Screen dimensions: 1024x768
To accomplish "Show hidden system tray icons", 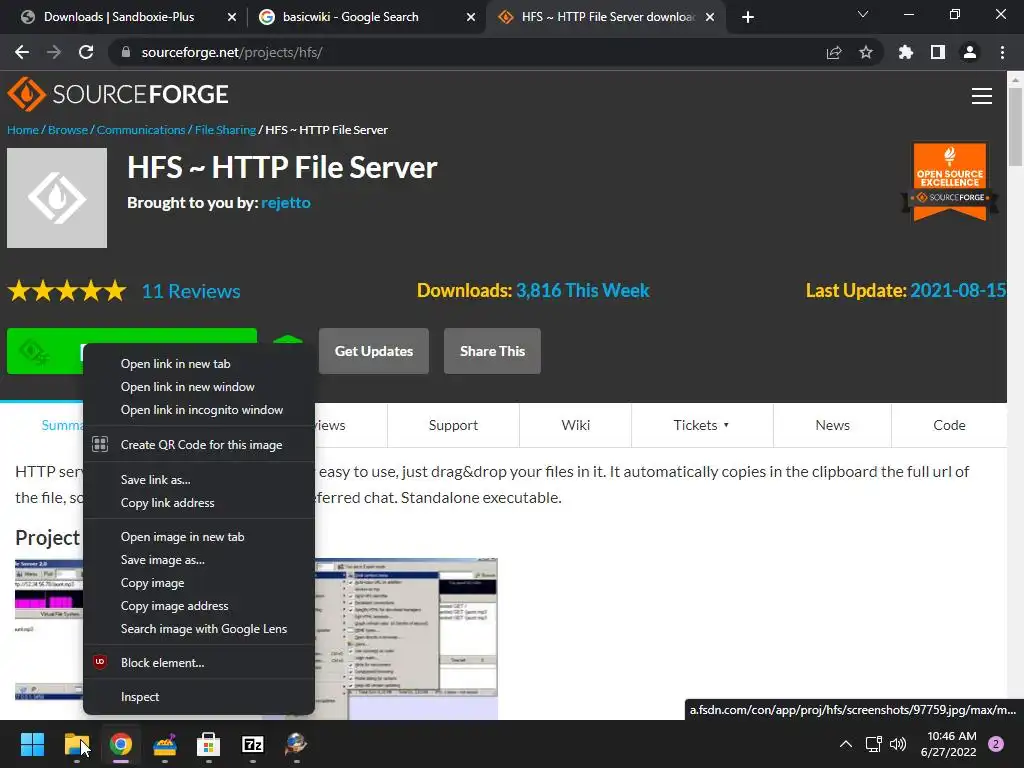I will pos(846,744).
